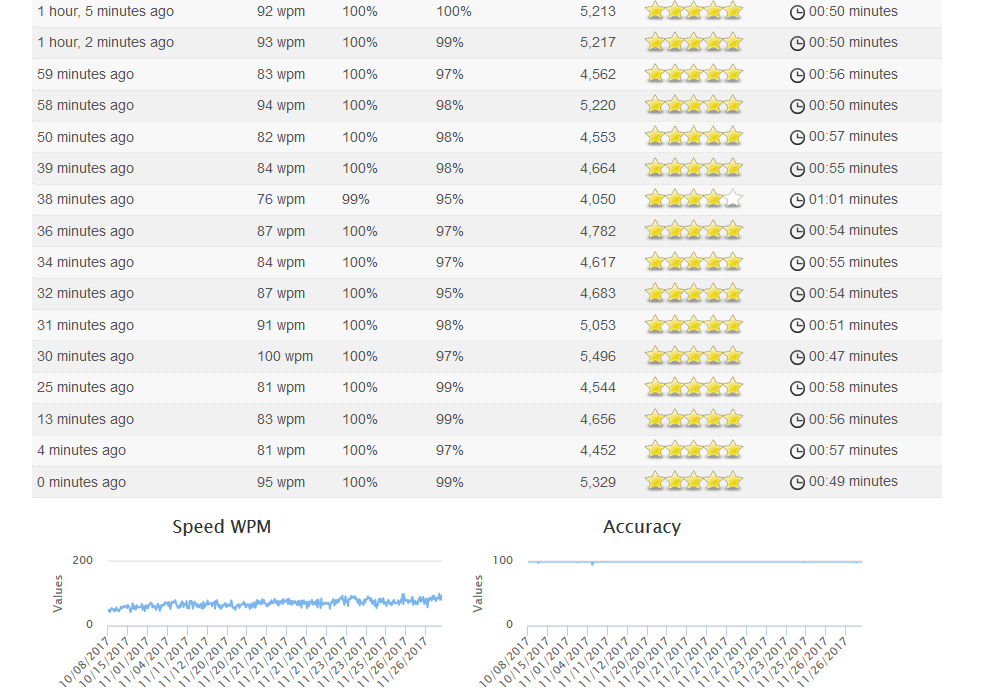Image resolution: width=1000 pixels, height=700 pixels.
Task: Click the 'Speed WPM' chart title
Action: tap(221, 527)
